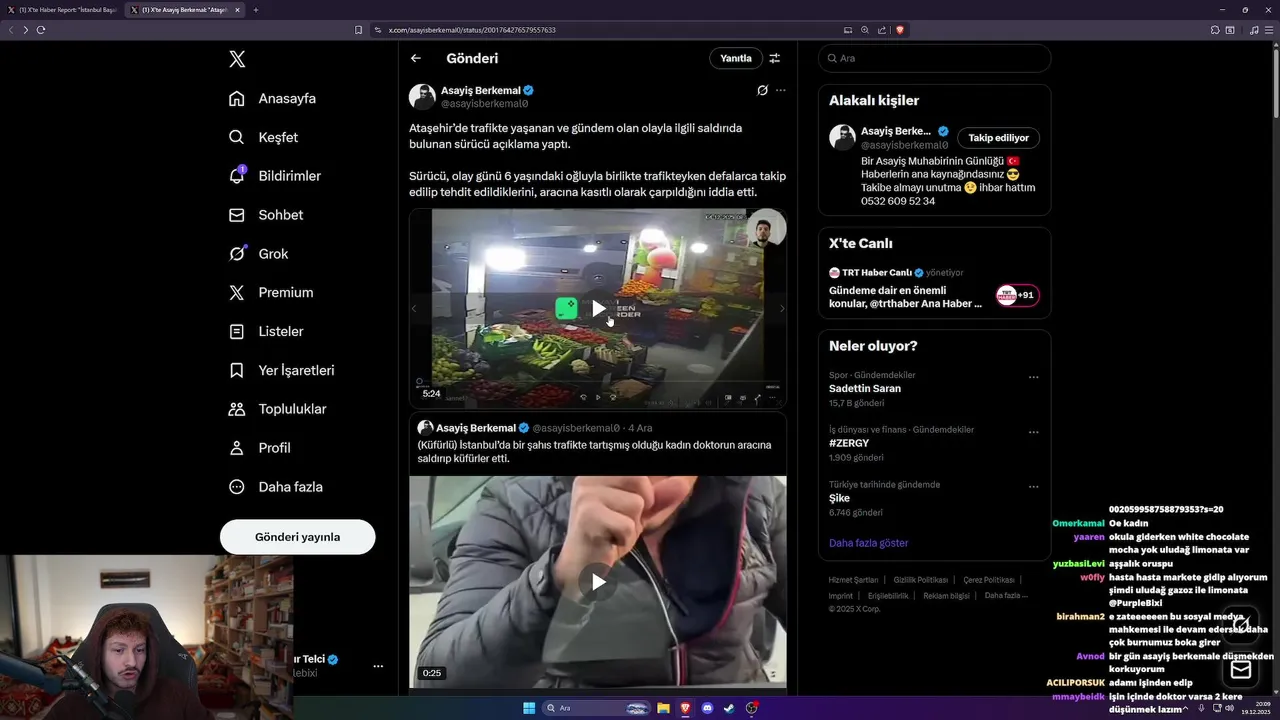Expand the footer Daha fazla ... menu
This screenshot has height=720, width=1280.
[x=1005, y=595]
